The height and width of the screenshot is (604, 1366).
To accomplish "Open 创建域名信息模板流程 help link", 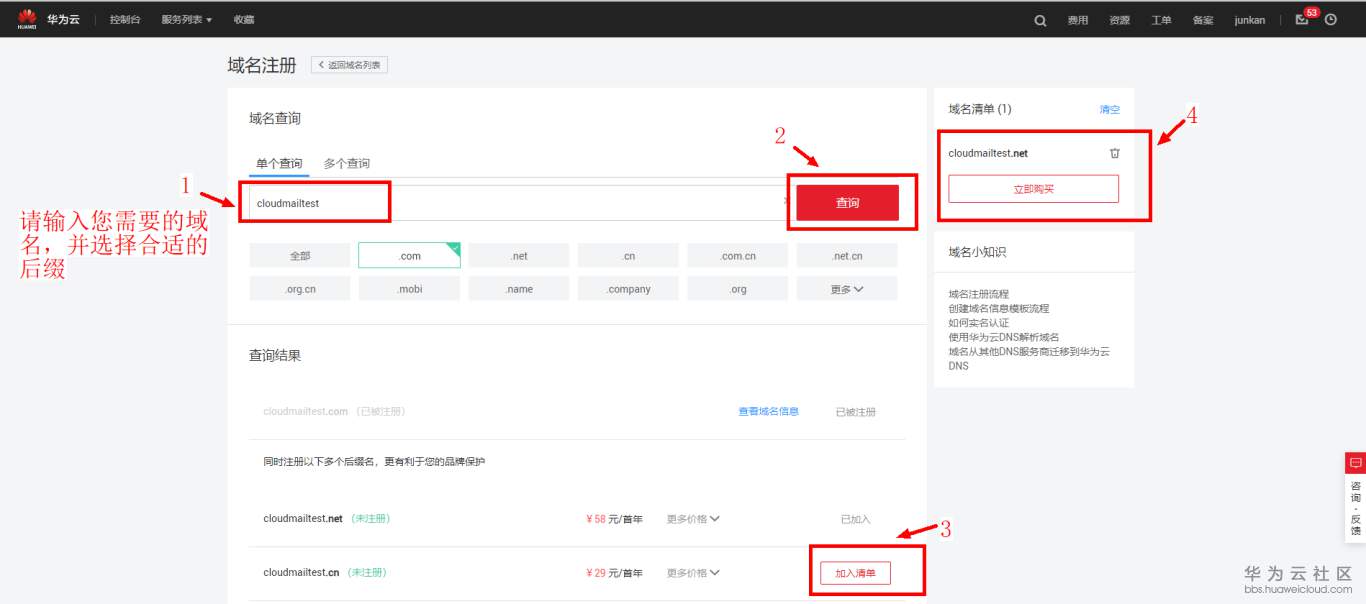I will coord(999,308).
